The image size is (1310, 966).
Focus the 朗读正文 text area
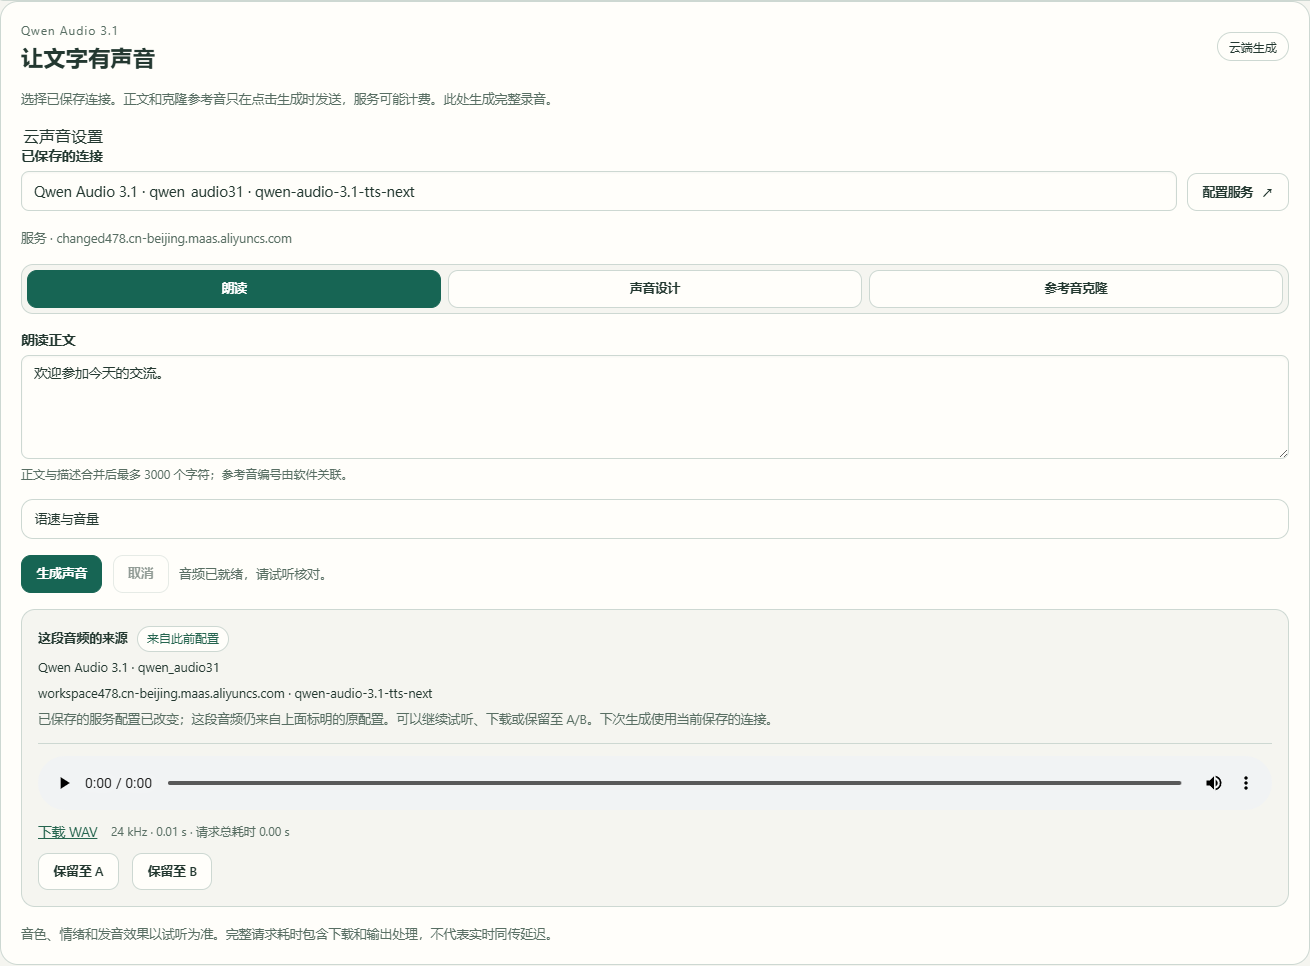tap(655, 407)
